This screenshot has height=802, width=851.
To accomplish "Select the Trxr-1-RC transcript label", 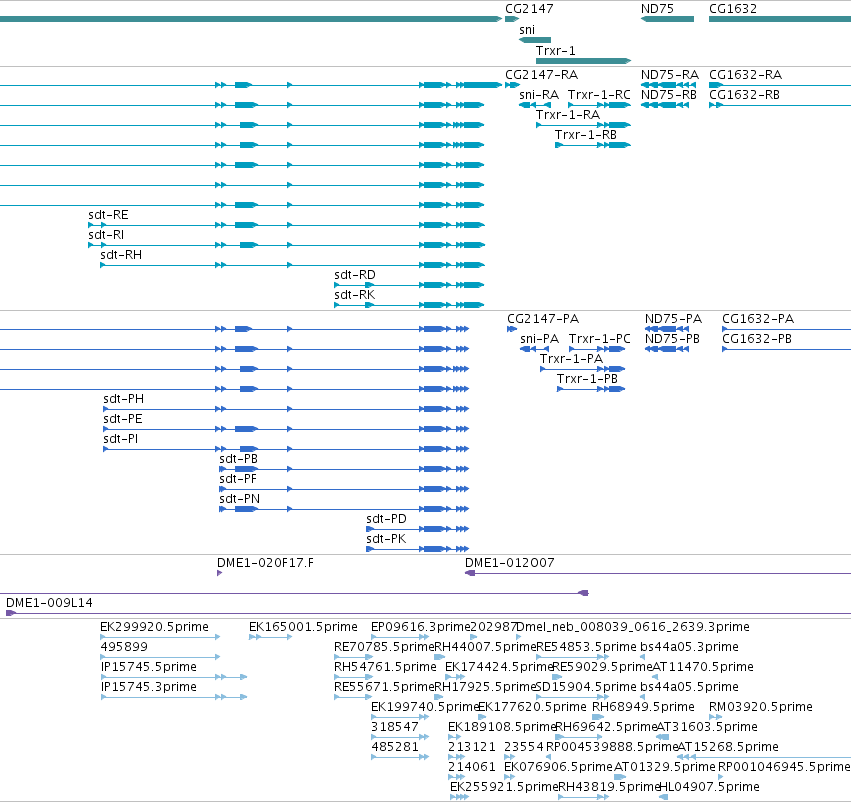I will pos(599,95).
